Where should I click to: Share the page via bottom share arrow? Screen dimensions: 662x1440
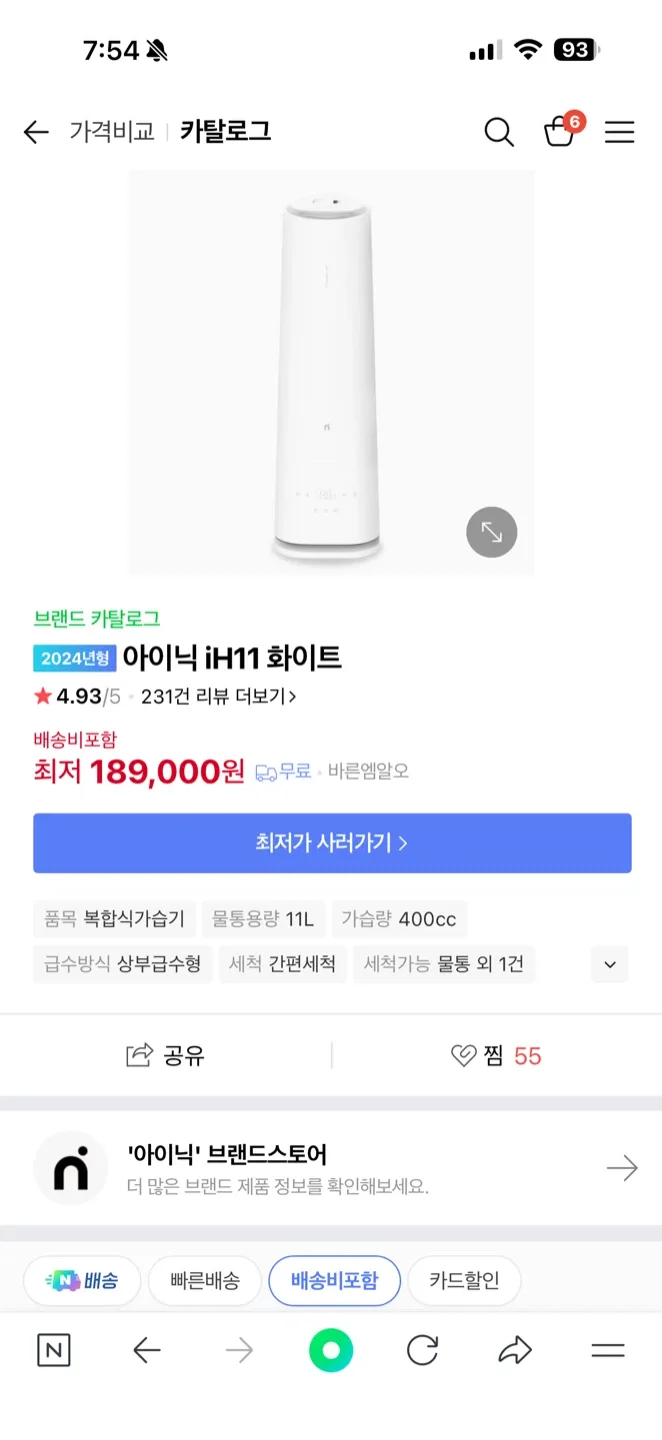(x=514, y=1351)
